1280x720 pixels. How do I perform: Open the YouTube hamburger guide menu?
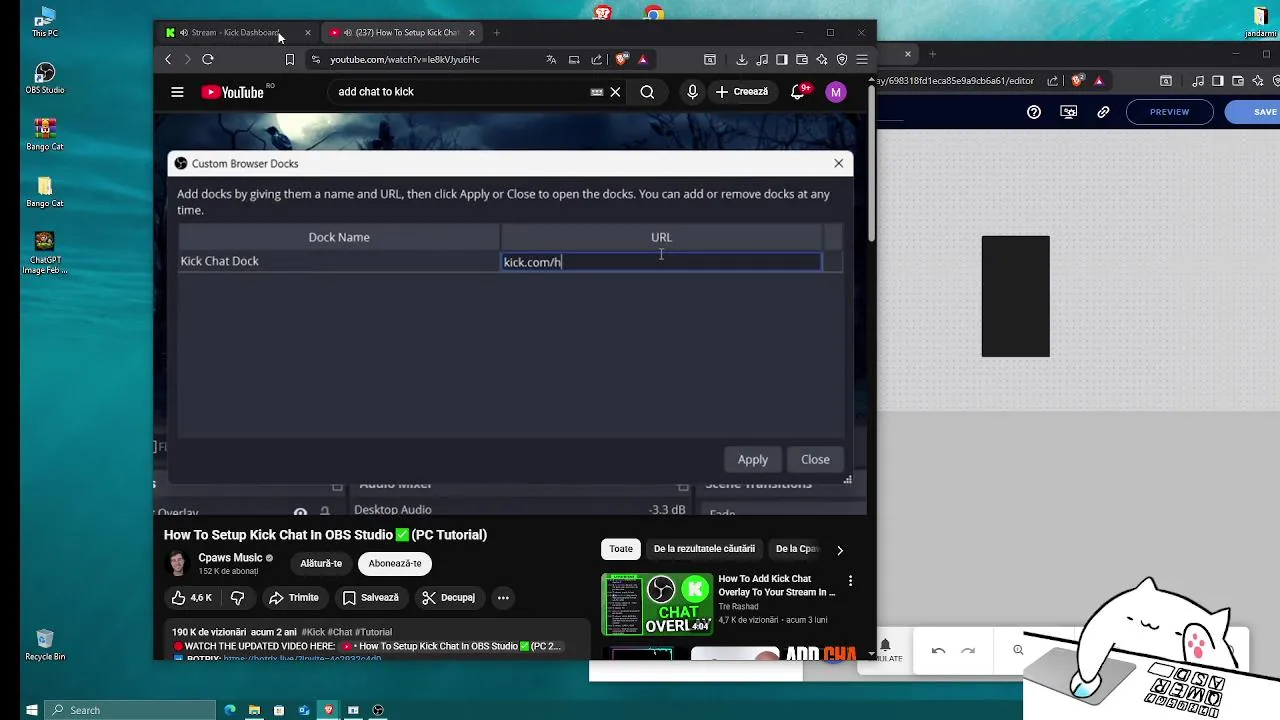coord(177,92)
